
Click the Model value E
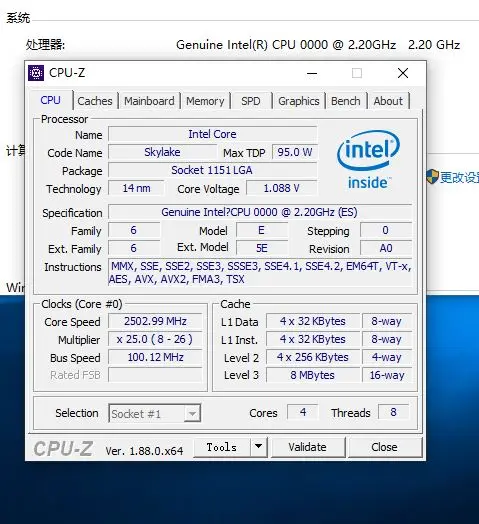262,231
